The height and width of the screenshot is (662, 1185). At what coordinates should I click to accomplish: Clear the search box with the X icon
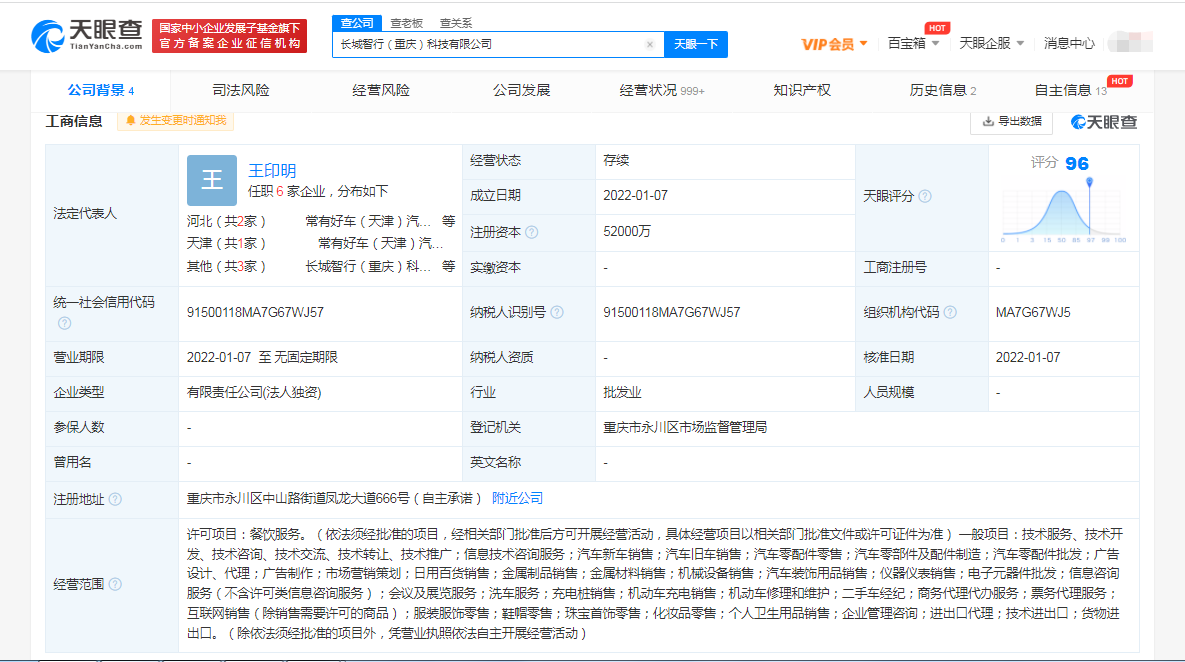pyautogui.click(x=649, y=45)
